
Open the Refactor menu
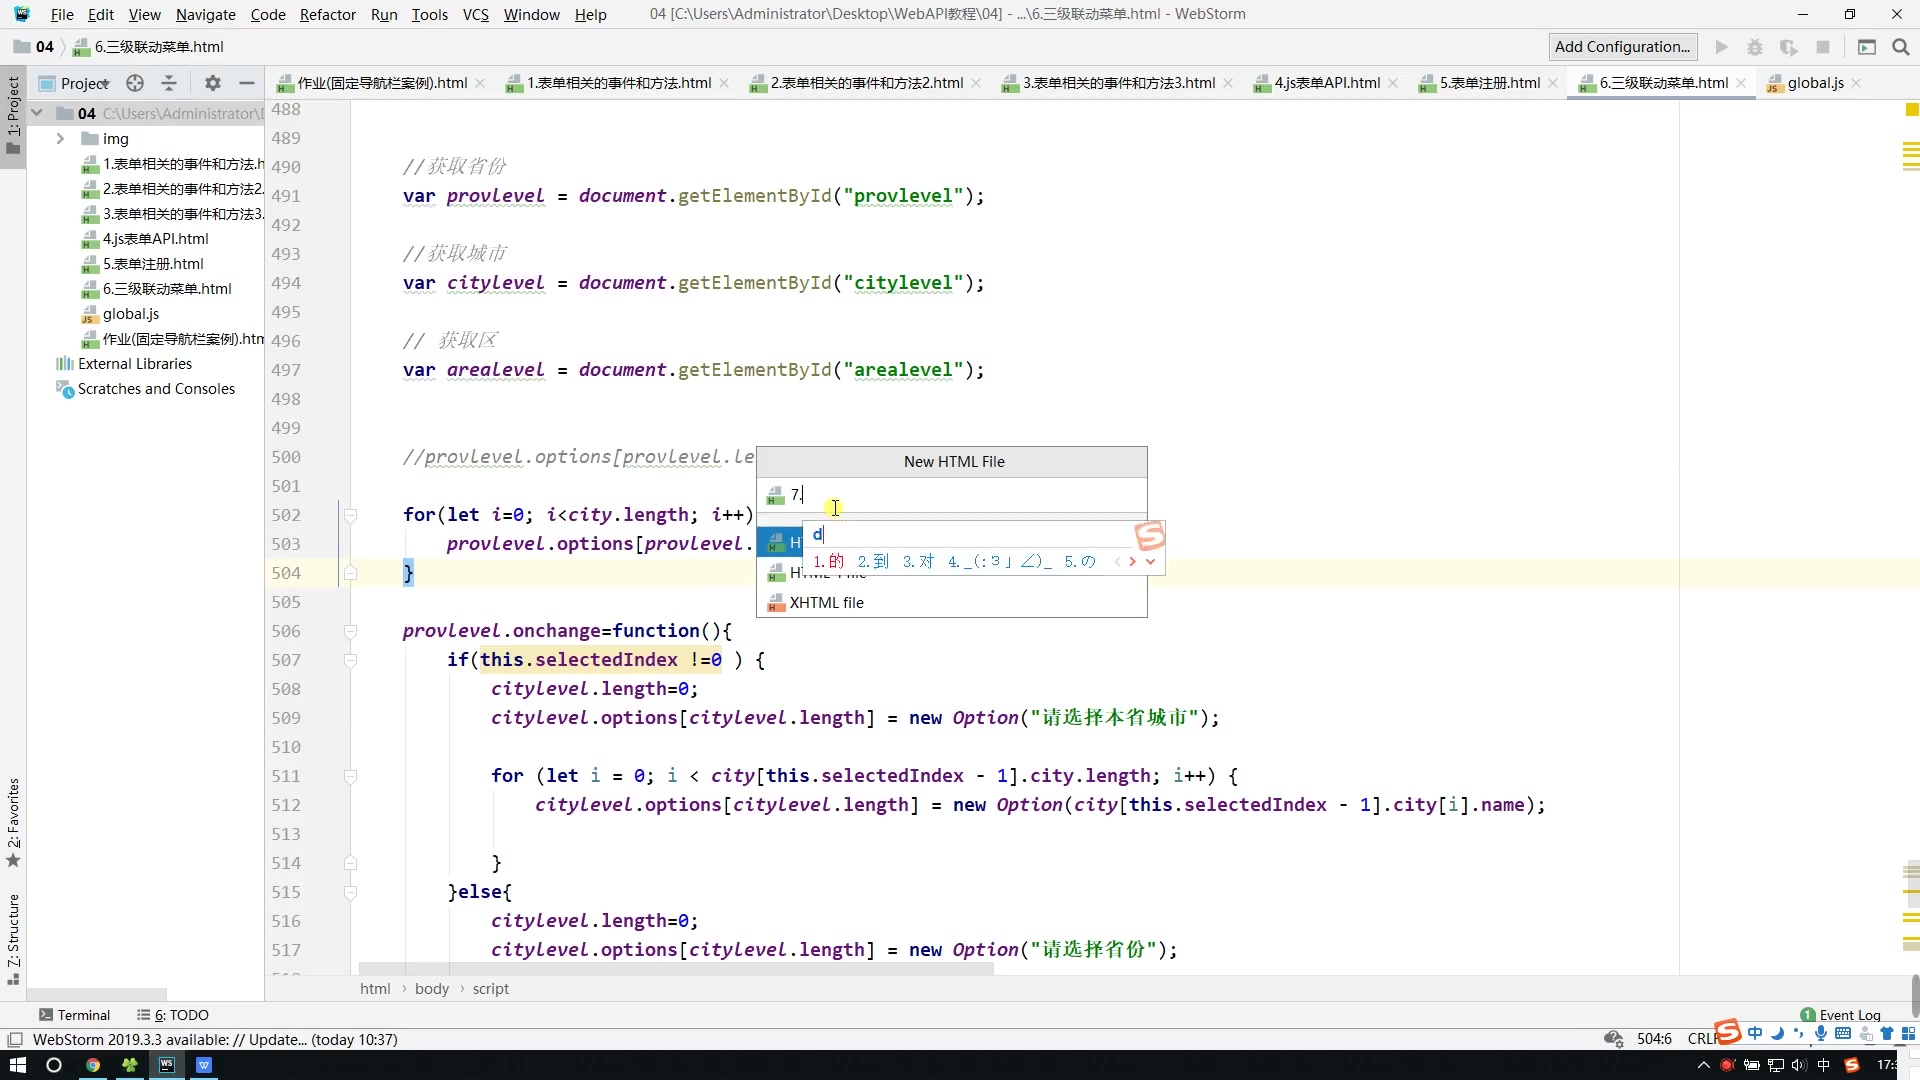327,14
